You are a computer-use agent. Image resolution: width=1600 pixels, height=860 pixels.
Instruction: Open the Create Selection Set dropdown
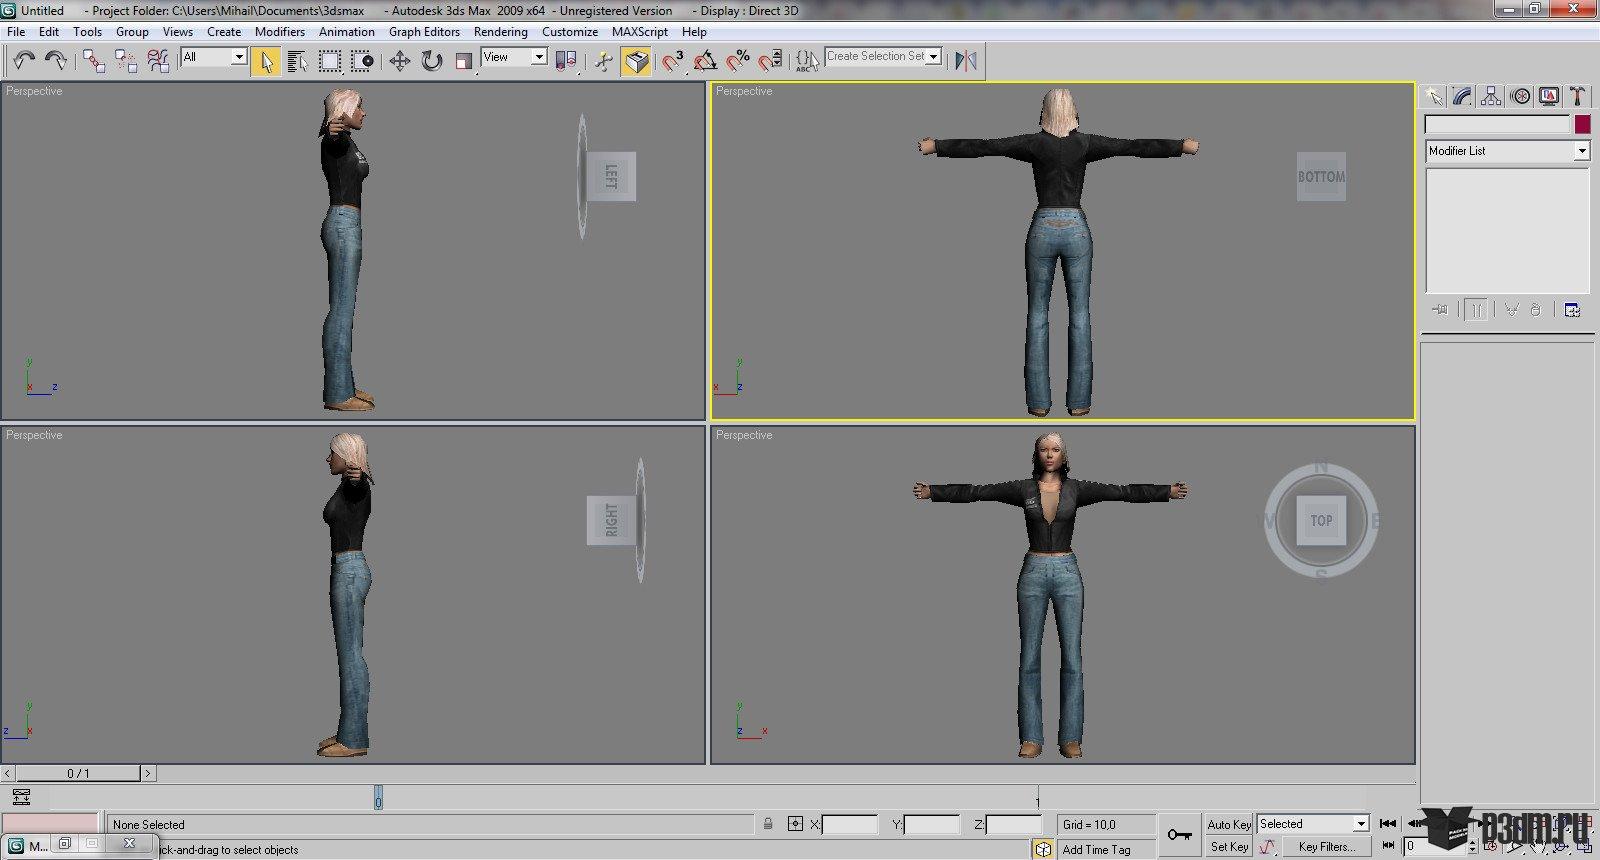tap(933, 57)
